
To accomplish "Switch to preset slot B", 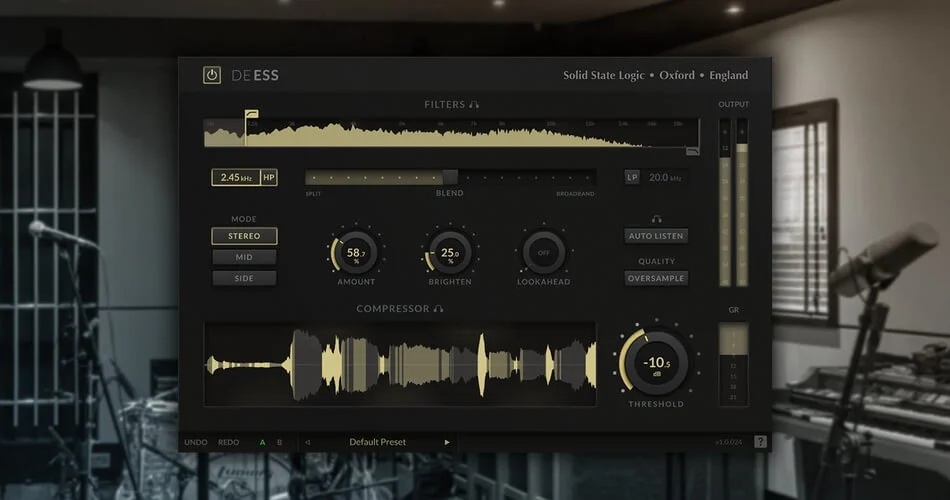I will point(279,442).
